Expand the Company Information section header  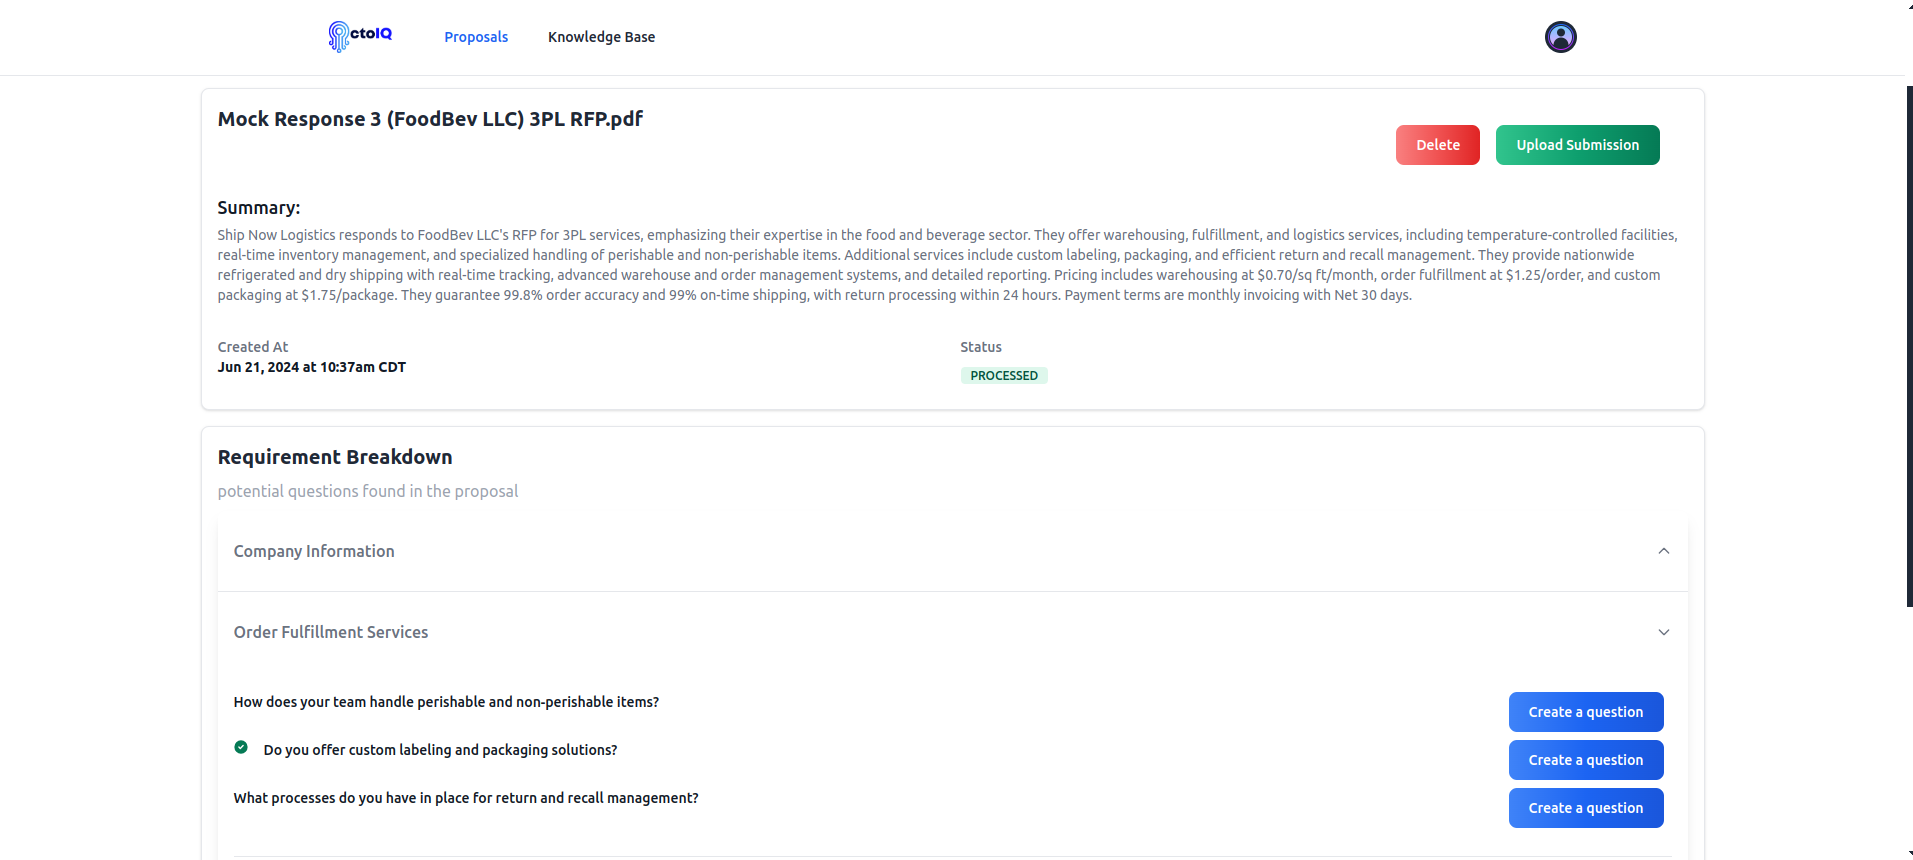coord(314,551)
